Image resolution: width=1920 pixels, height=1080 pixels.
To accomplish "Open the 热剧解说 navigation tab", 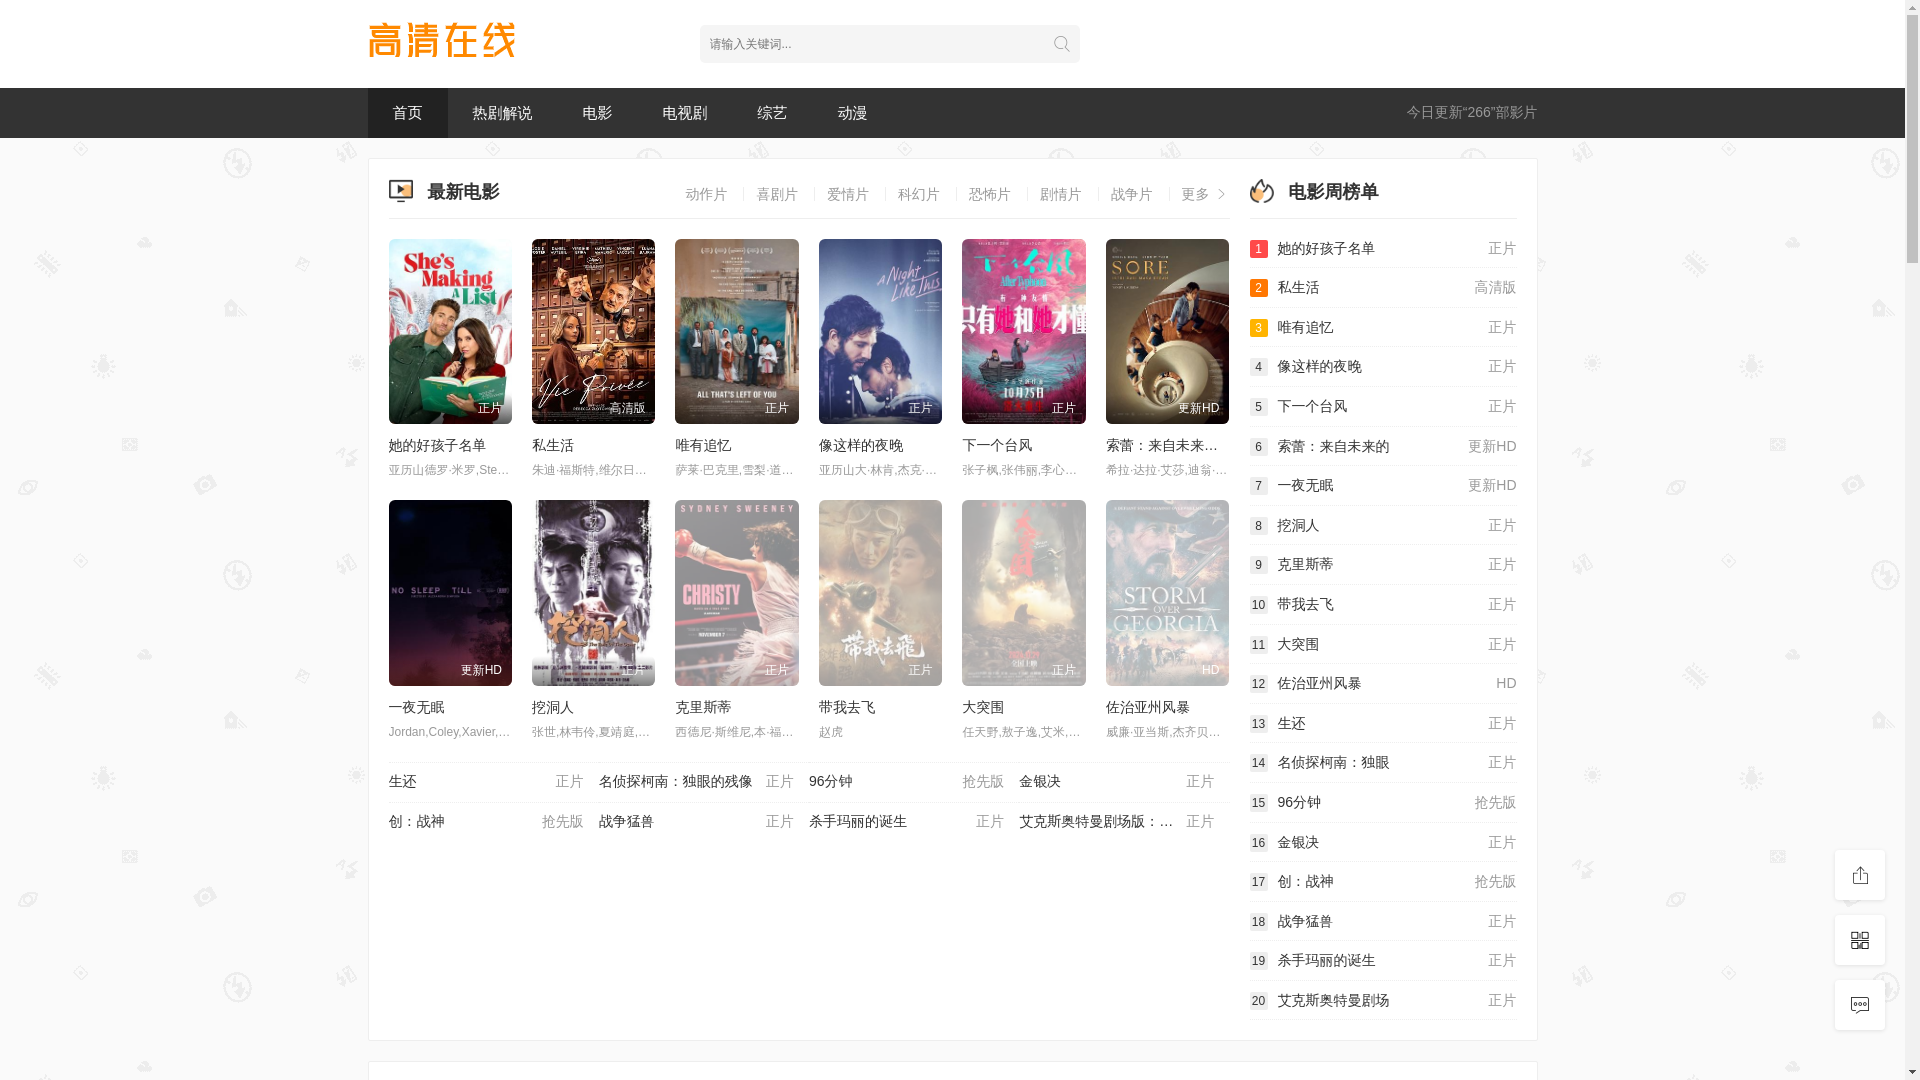I will click(502, 113).
